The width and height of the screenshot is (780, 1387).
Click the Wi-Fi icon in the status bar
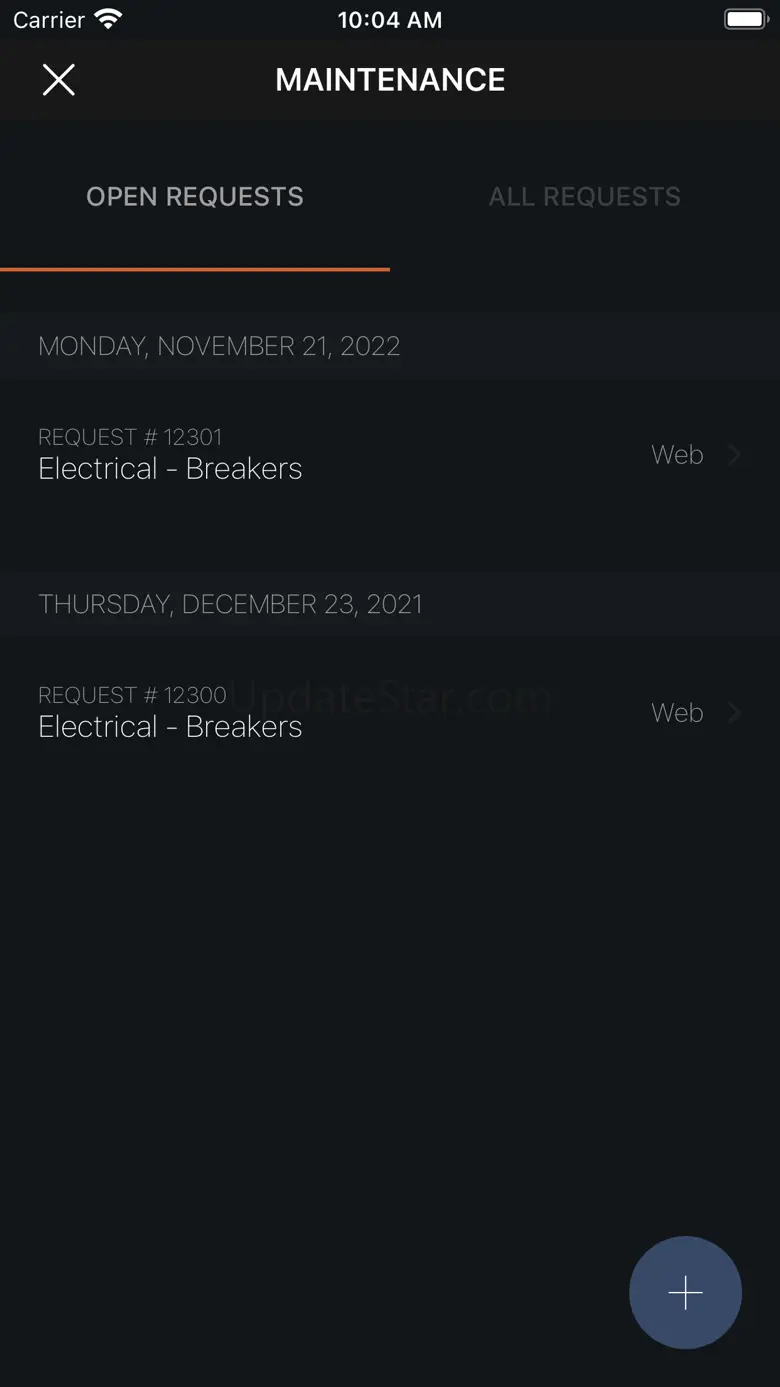click(107, 19)
